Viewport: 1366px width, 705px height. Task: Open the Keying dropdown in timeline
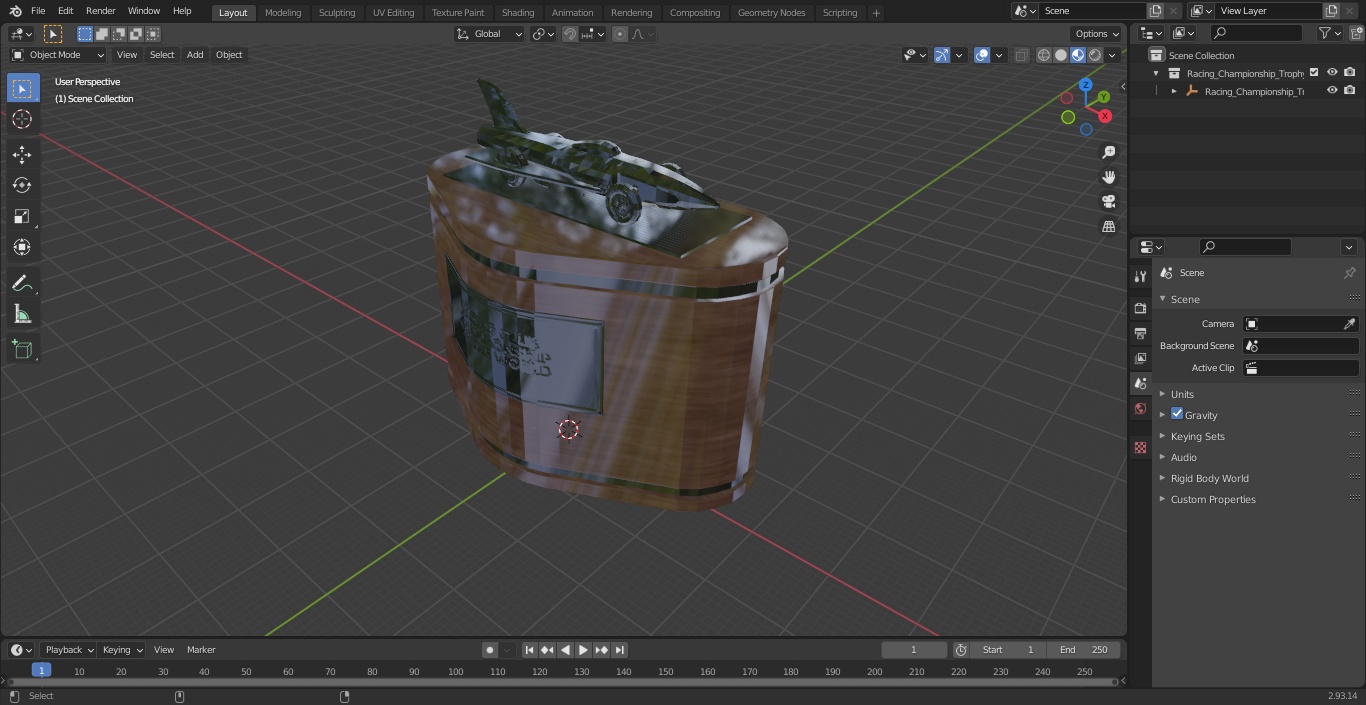[122, 650]
